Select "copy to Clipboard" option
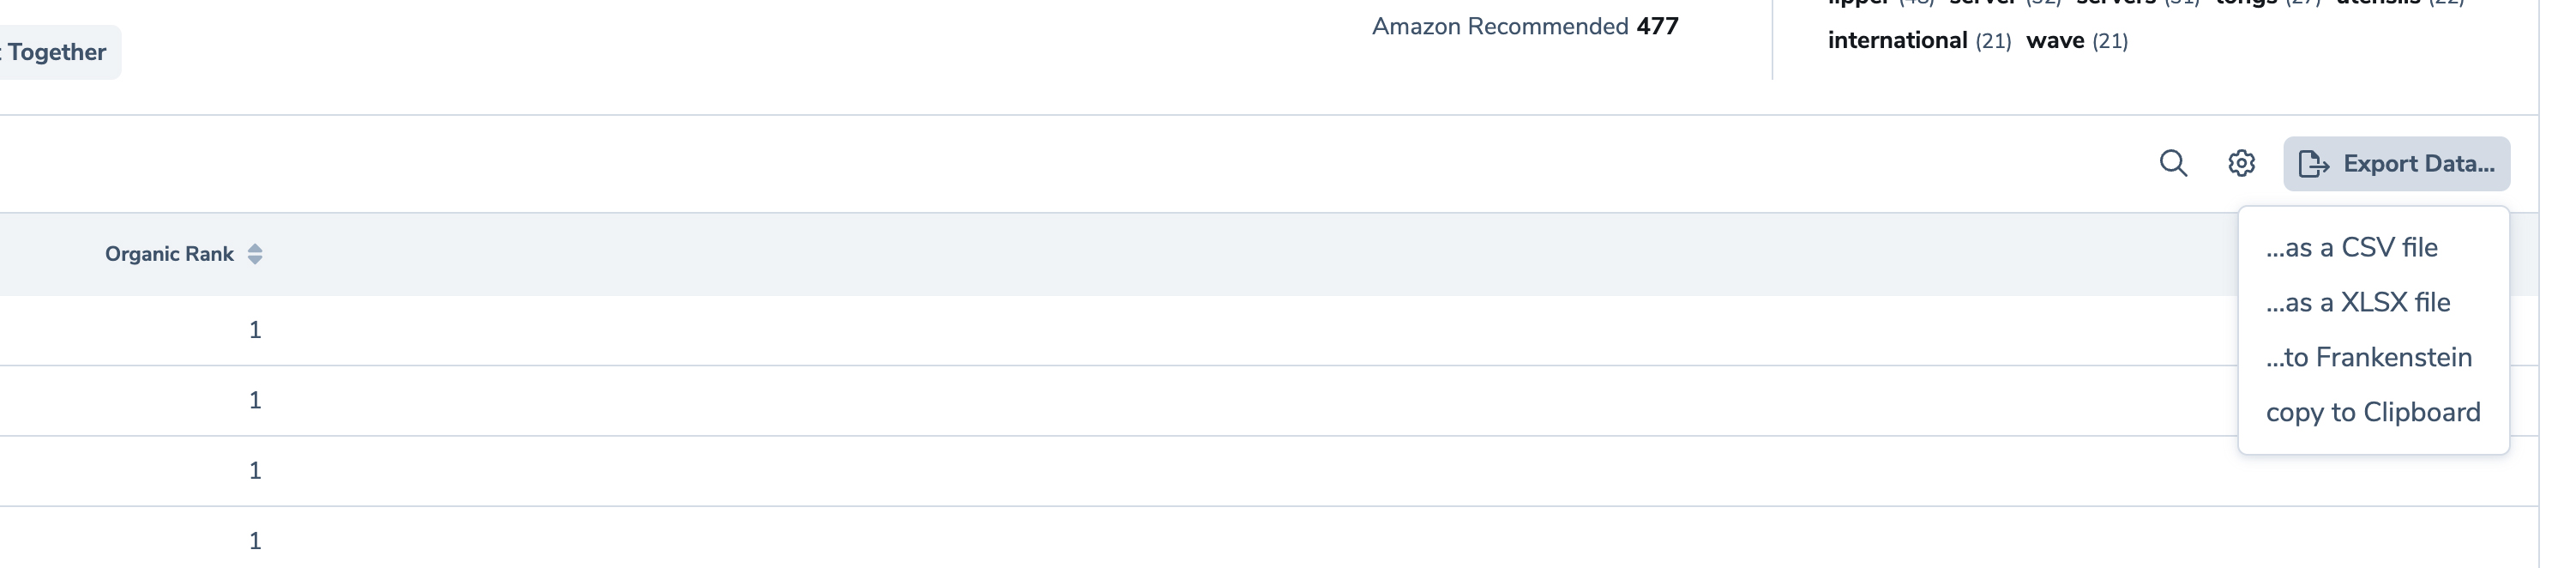 tap(2372, 412)
